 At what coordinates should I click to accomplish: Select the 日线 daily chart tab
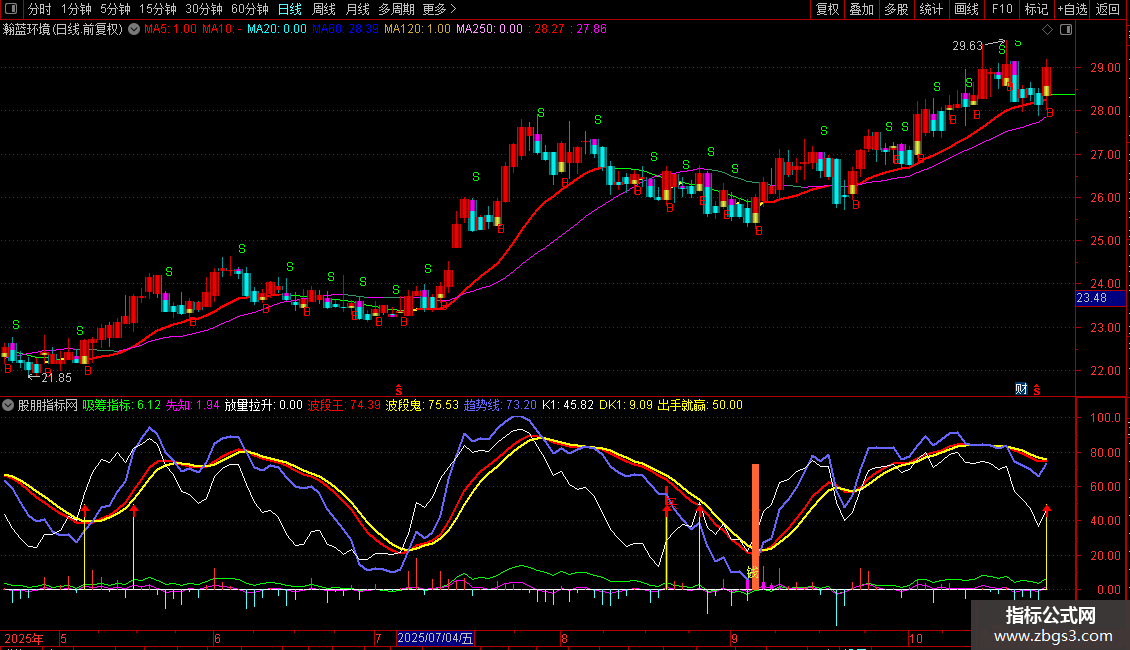coord(290,9)
